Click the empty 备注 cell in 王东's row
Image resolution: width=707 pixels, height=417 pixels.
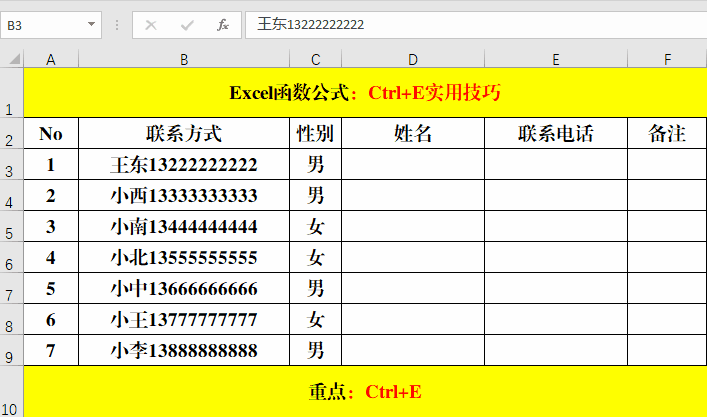pyautogui.click(x=667, y=165)
